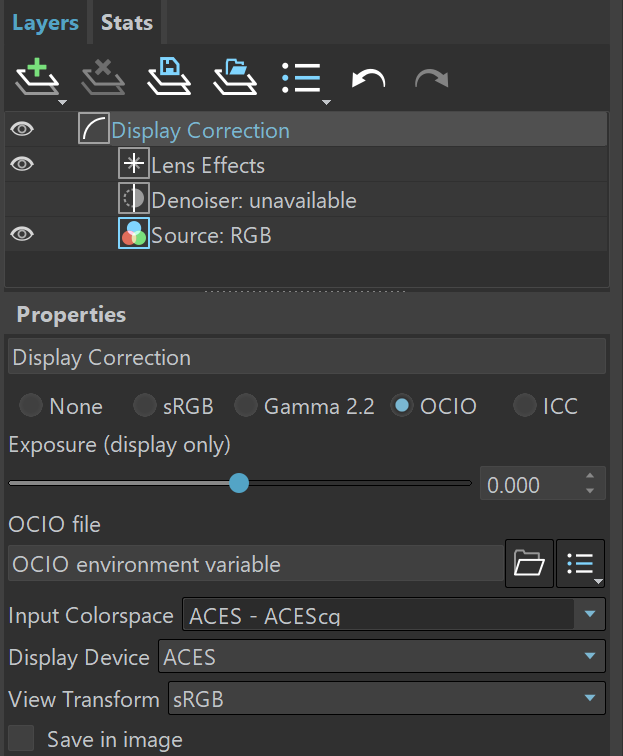This screenshot has height=756, width=623.
Task: Open the Input Colorspace dropdown
Action: click(x=394, y=615)
